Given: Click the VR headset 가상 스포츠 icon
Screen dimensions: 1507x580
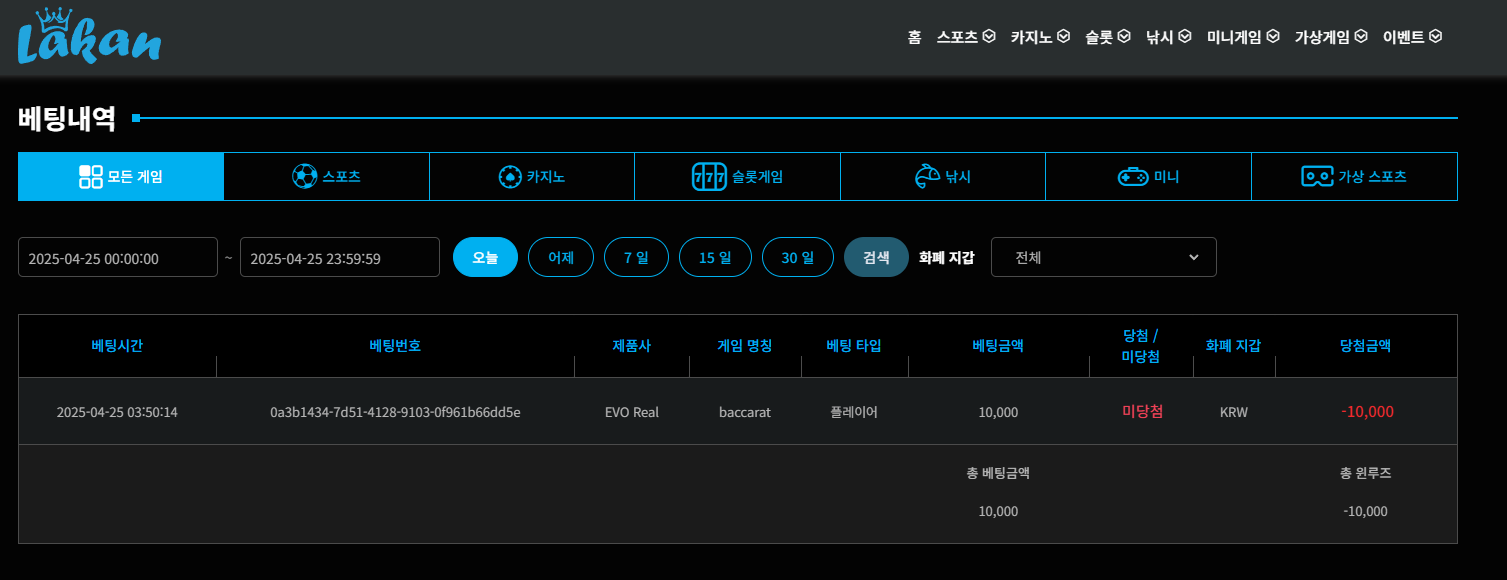Looking at the screenshot, I should click(1317, 177).
